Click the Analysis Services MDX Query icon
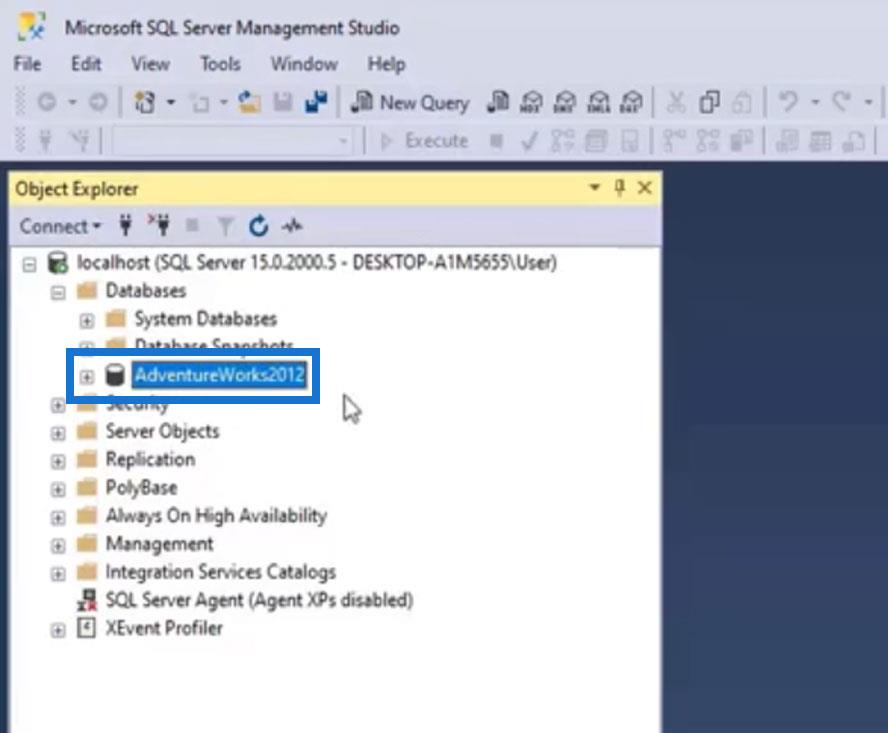The height and width of the screenshot is (733, 888). point(531,103)
